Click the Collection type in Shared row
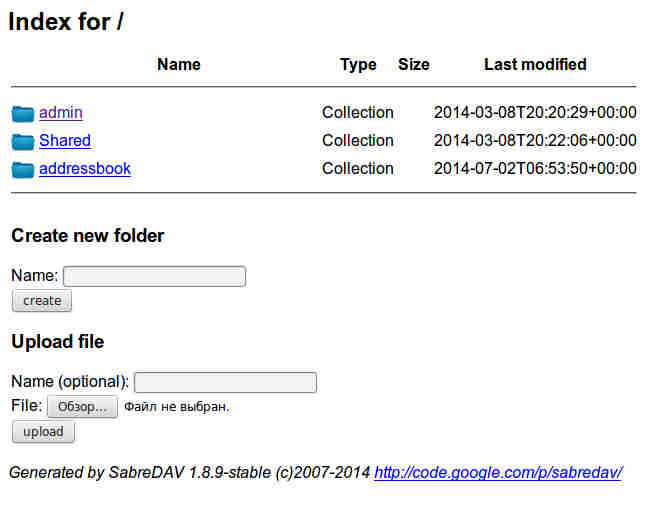662x516 pixels. [358, 141]
